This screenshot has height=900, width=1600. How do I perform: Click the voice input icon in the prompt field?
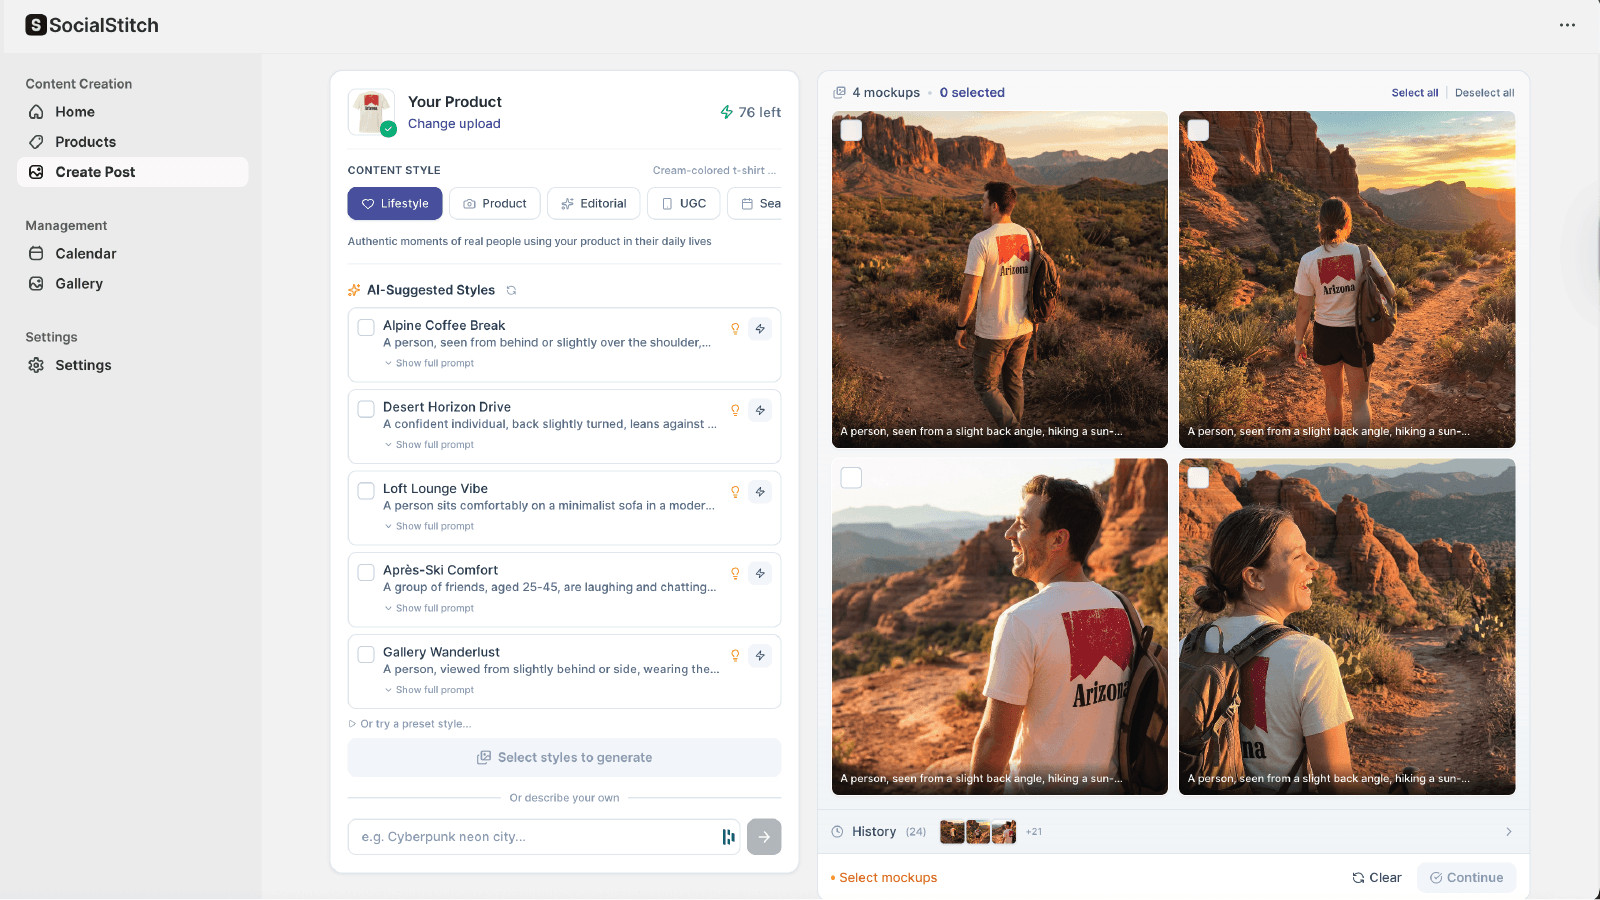pos(728,837)
